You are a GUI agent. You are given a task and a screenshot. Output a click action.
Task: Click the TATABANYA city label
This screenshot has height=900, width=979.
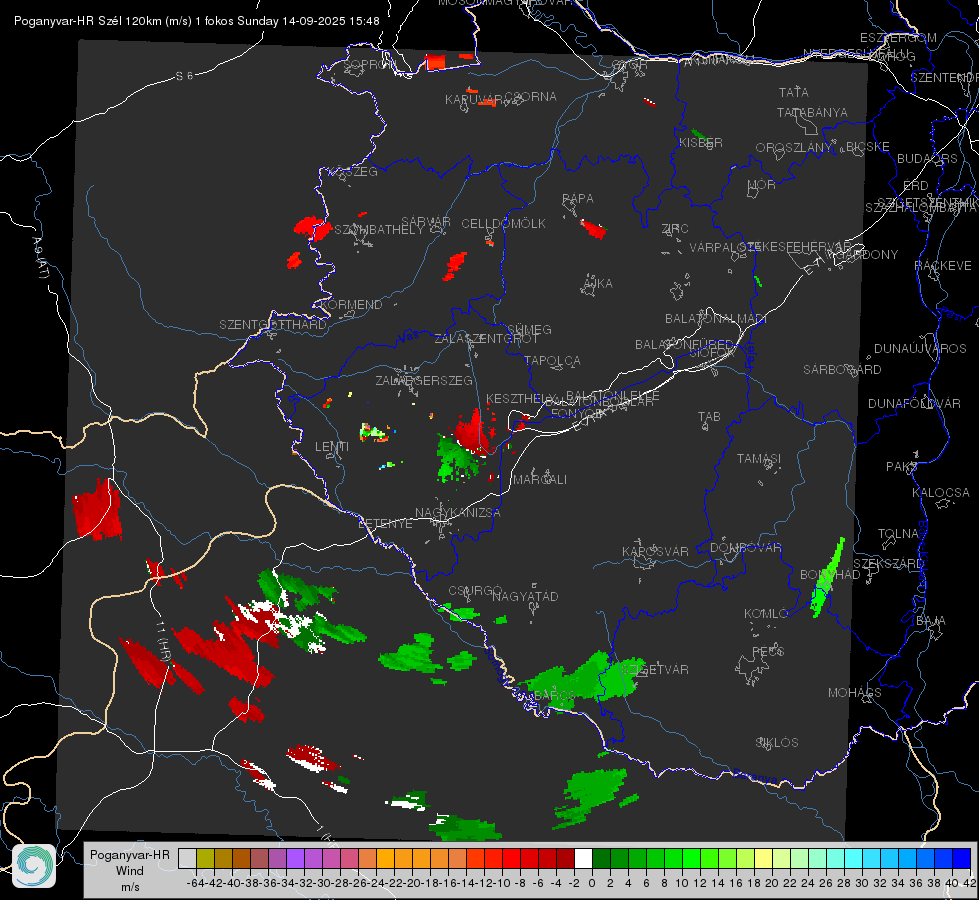pyautogui.click(x=812, y=112)
